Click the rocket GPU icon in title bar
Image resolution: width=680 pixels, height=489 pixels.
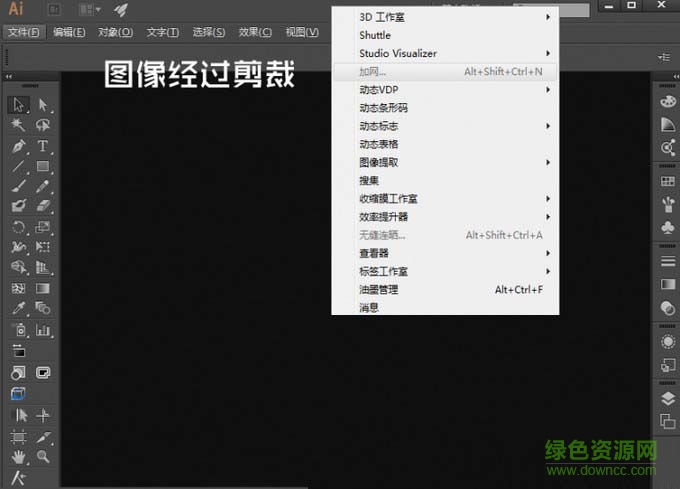[x=121, y=10]
